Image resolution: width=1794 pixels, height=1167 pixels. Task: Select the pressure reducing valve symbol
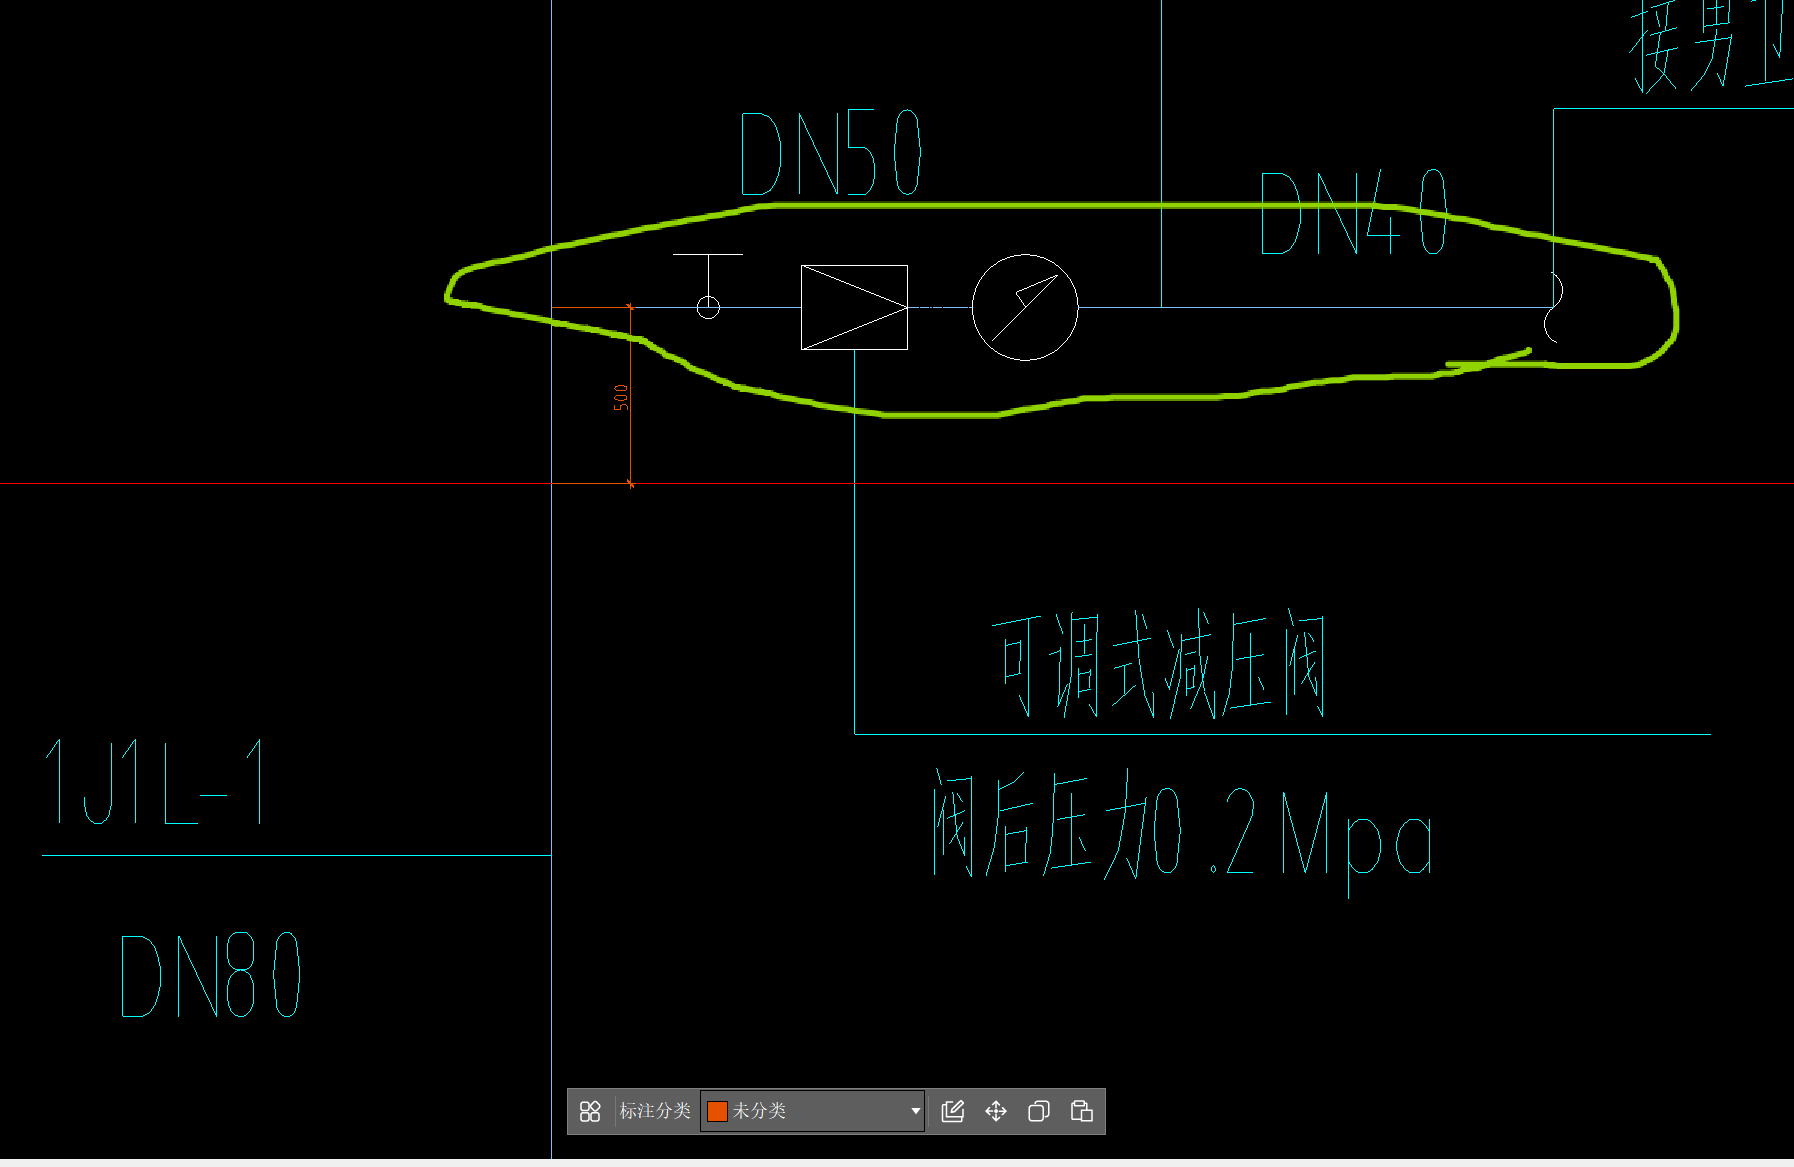[854, 307]
